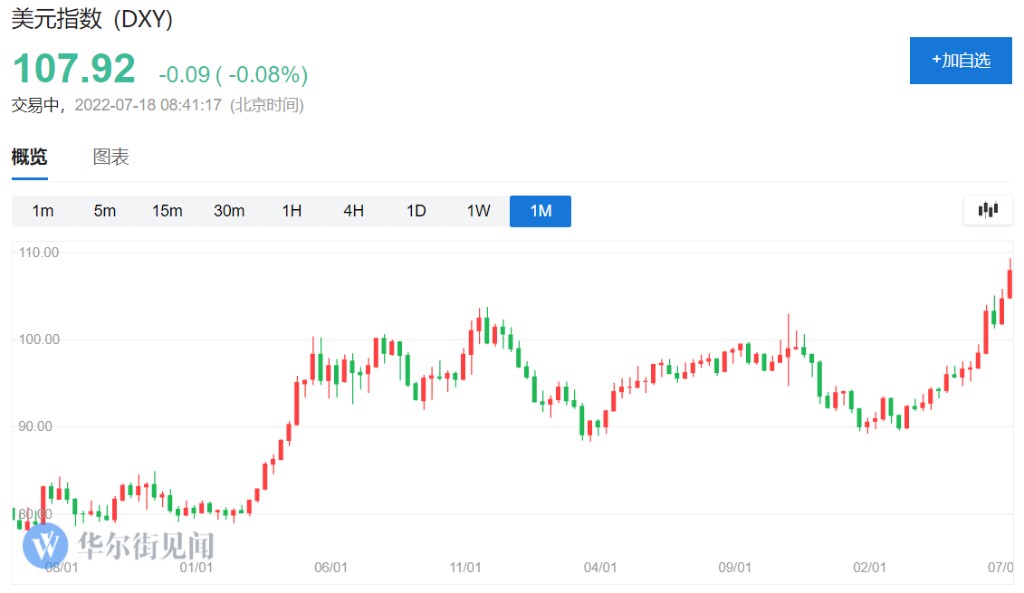Set chart interval to 1W
Viewport: 1024px width, 593px height.
(478, 211)
